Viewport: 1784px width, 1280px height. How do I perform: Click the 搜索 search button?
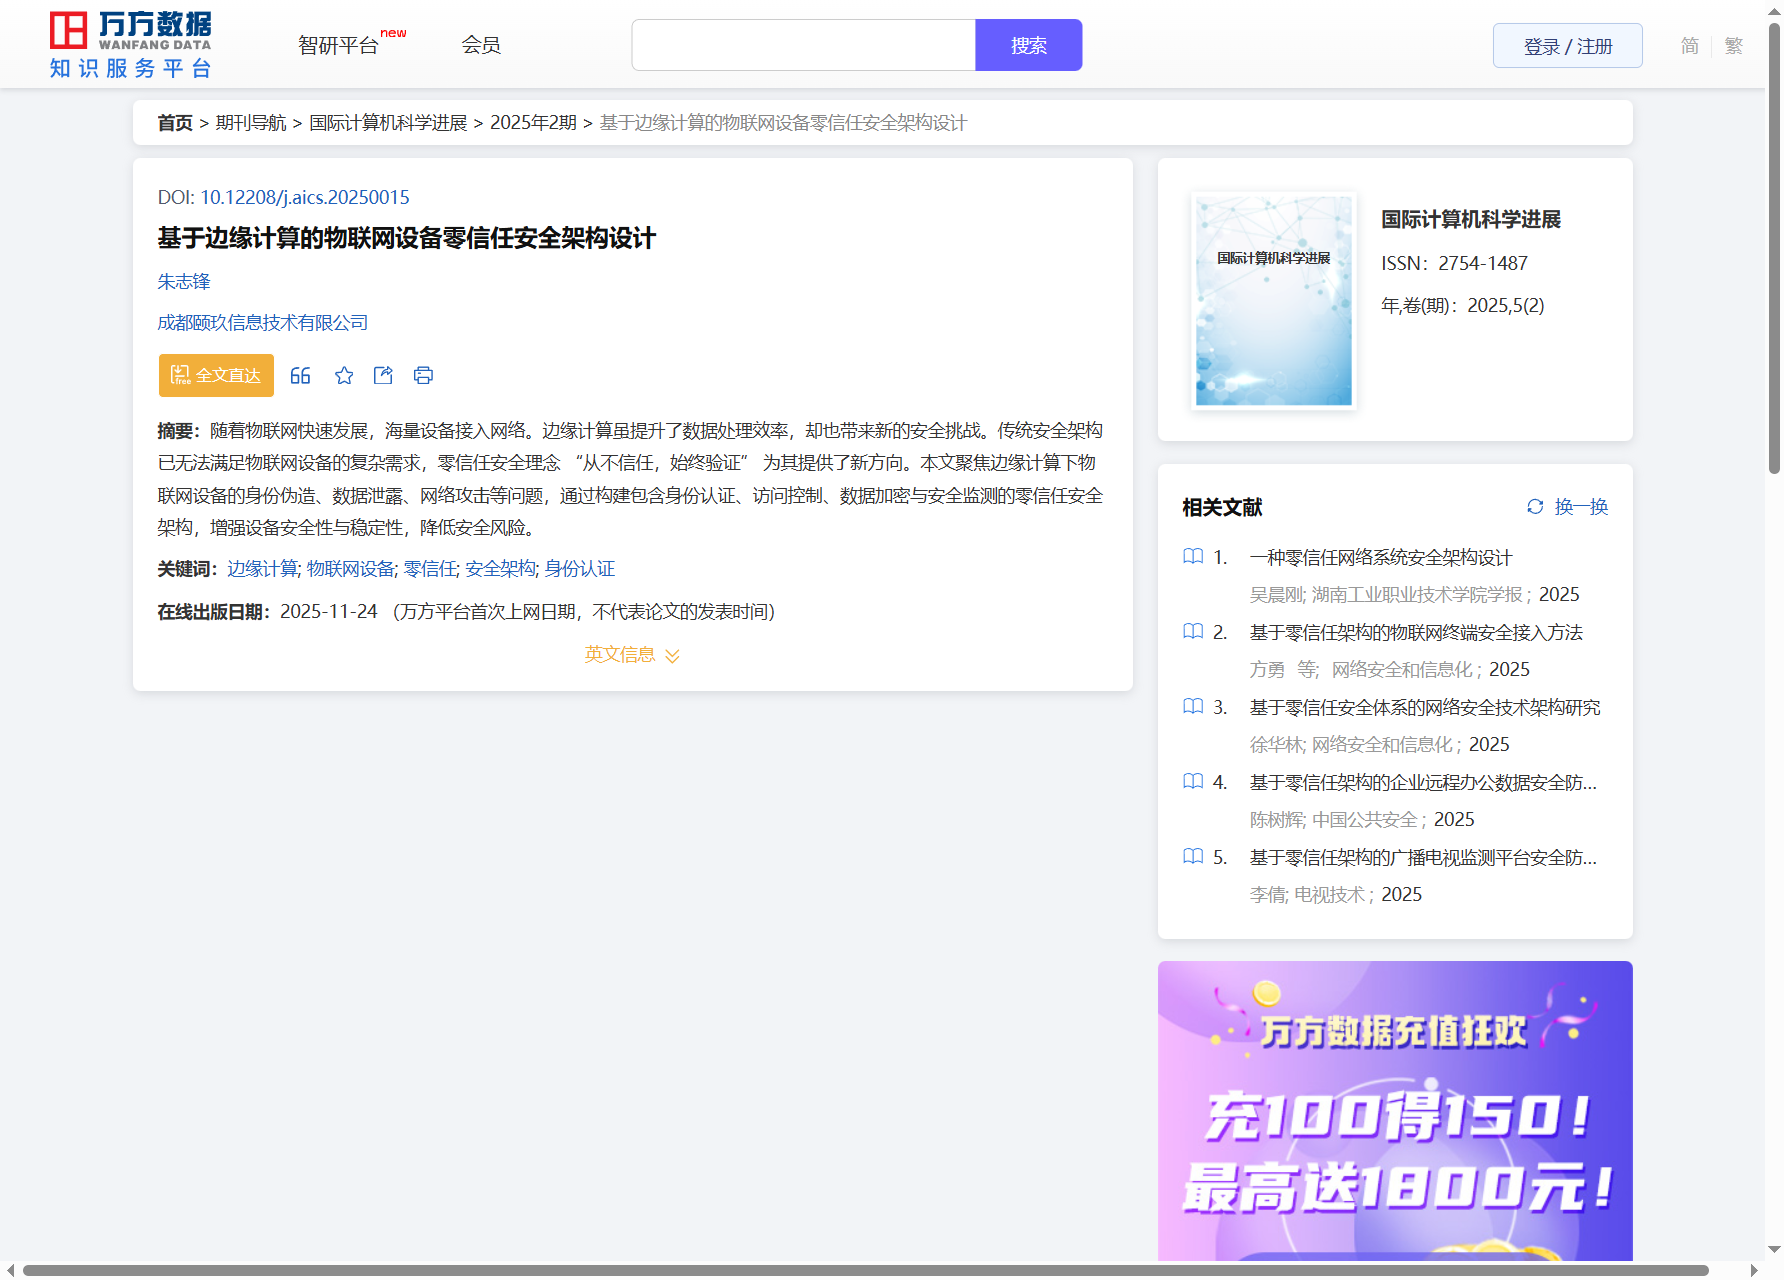(1028, 46)
